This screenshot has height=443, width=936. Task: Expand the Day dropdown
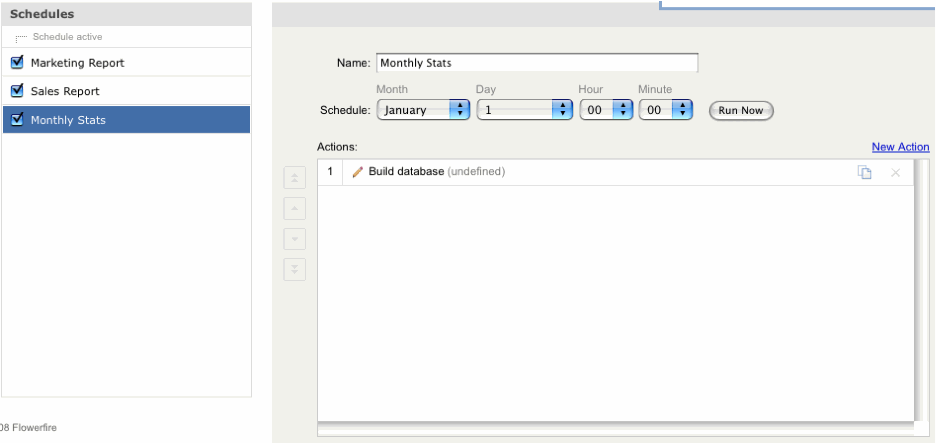point(524,110)
